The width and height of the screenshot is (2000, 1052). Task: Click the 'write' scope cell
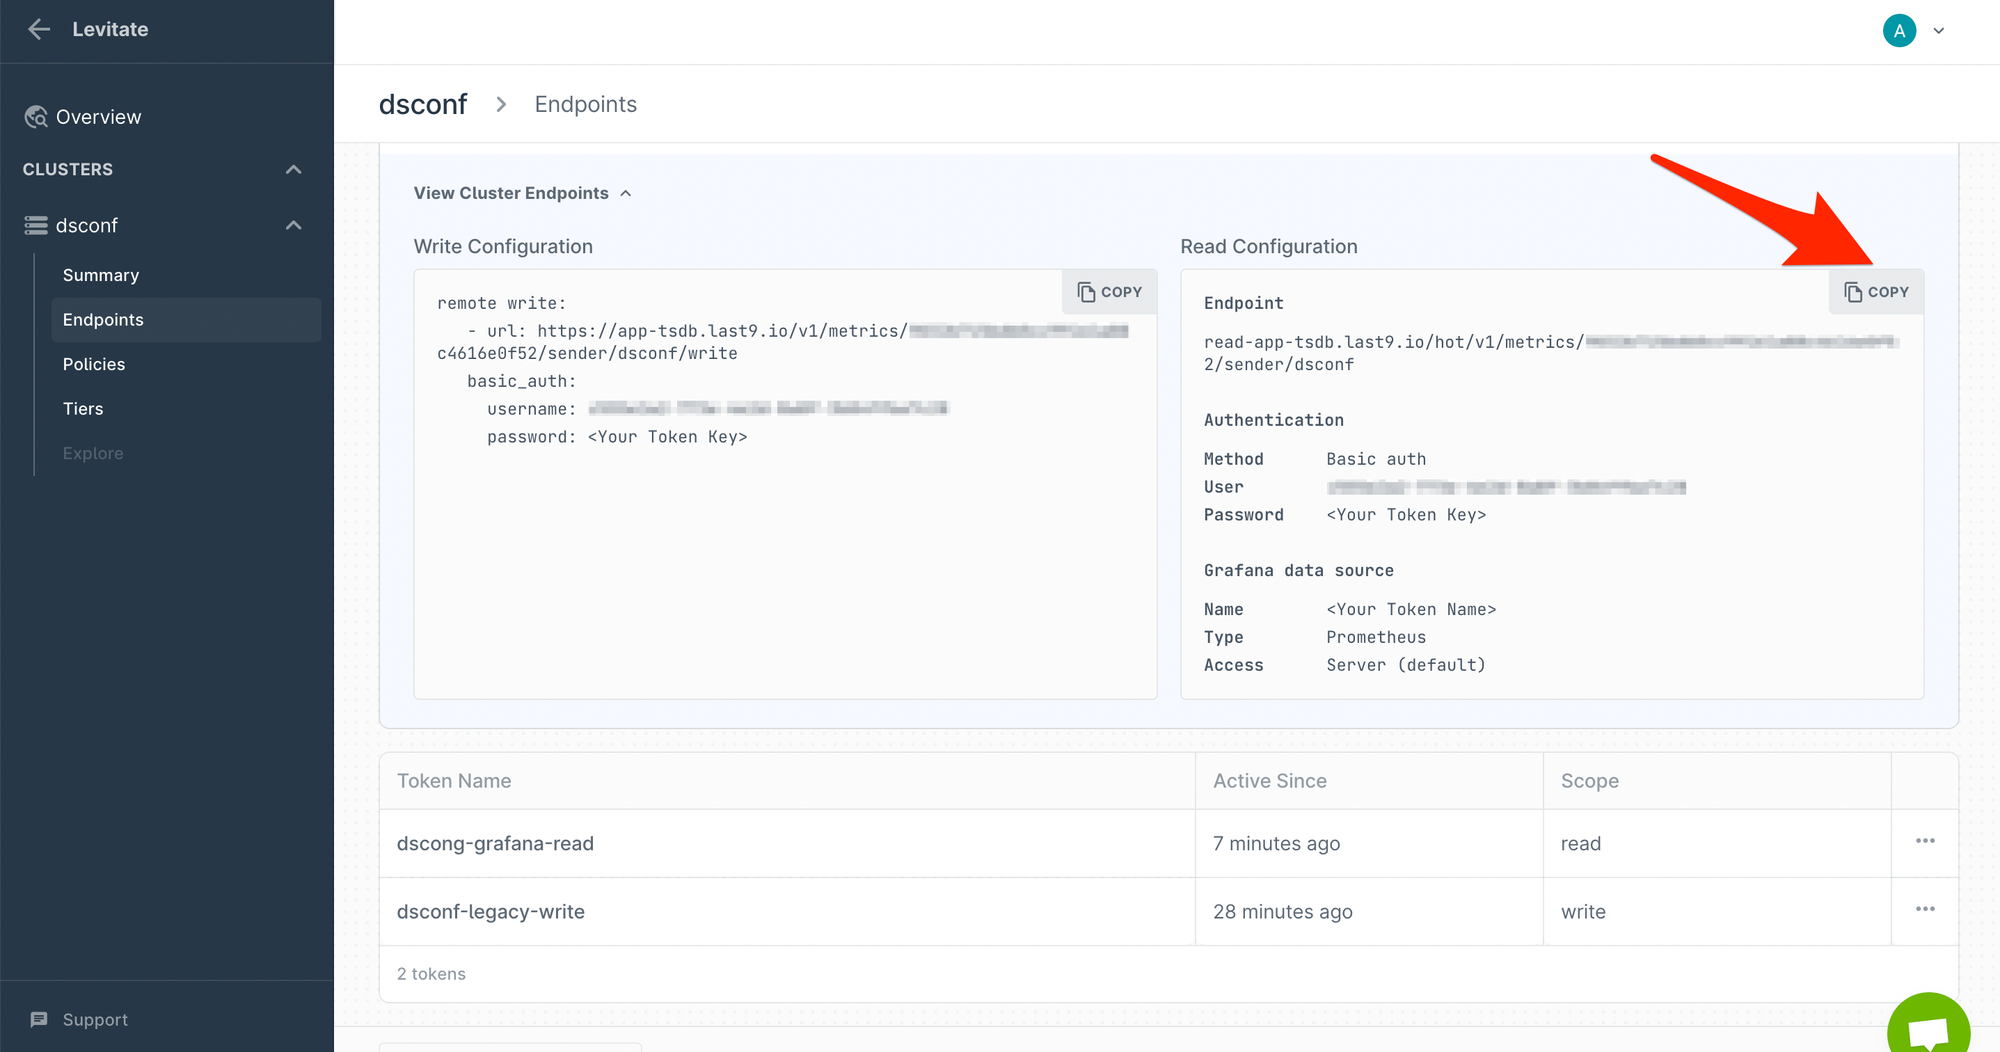[1583, 912]
